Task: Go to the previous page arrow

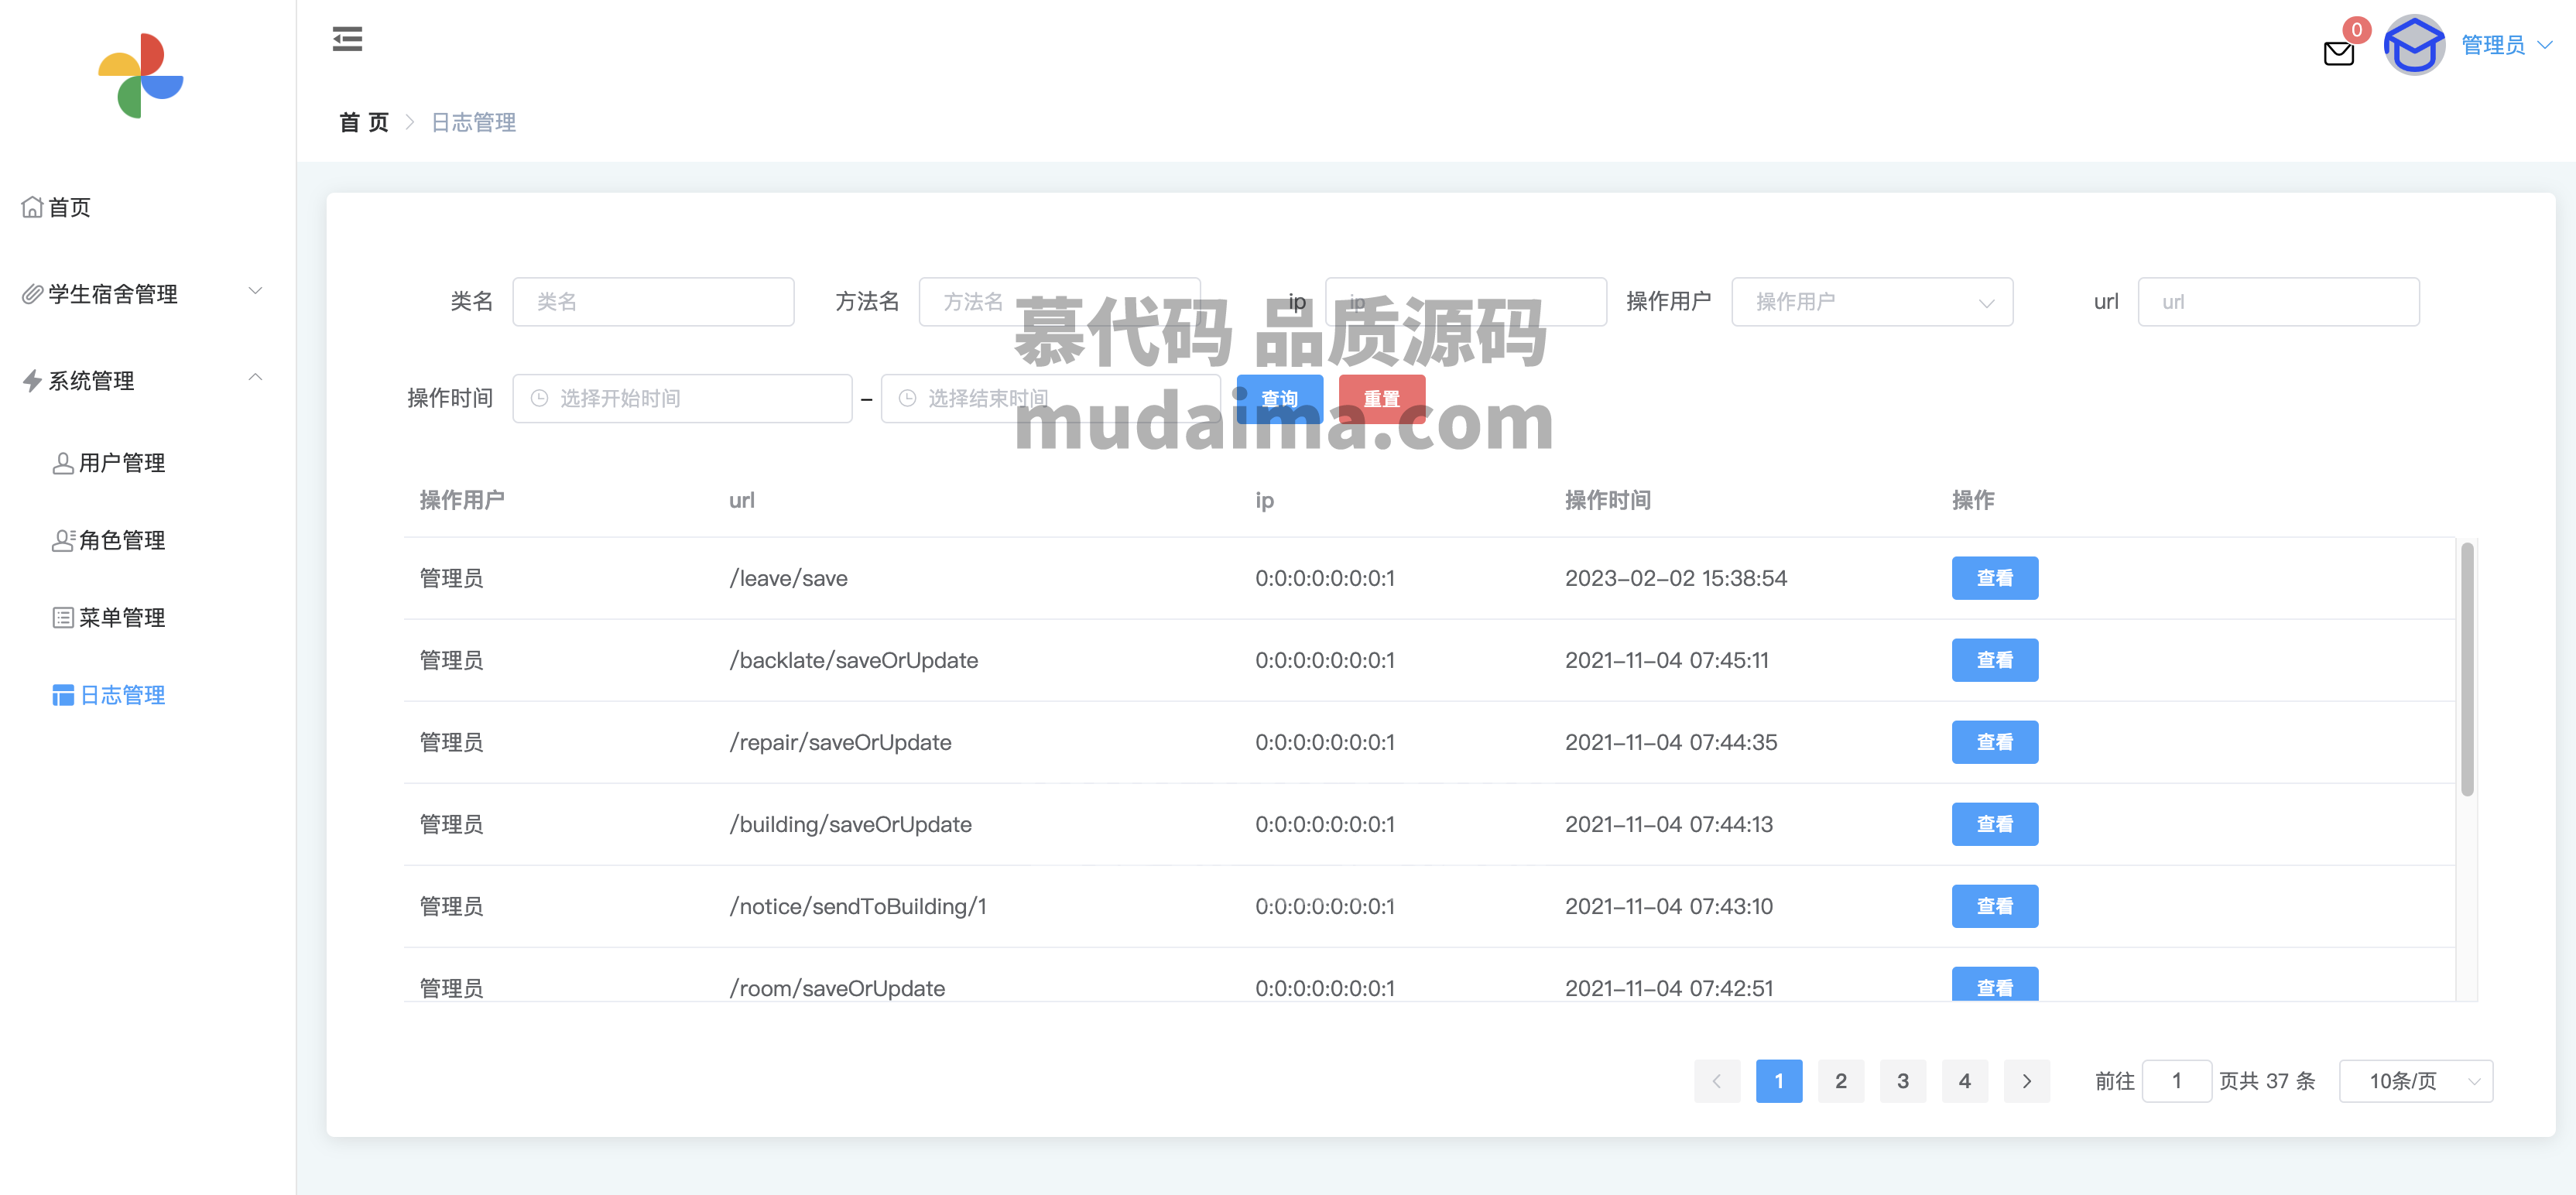Action: pyautogui.click(x=1717, y=1081)
